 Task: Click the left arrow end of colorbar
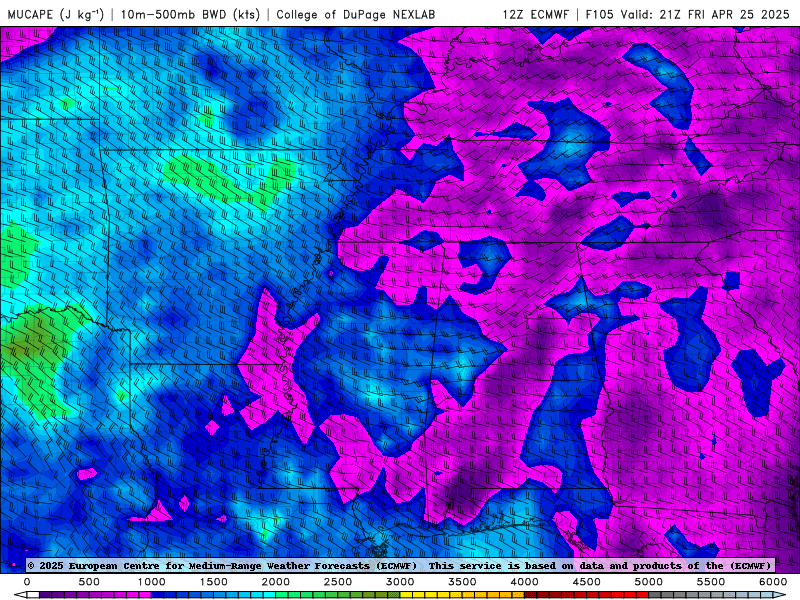tap(20, 595)
